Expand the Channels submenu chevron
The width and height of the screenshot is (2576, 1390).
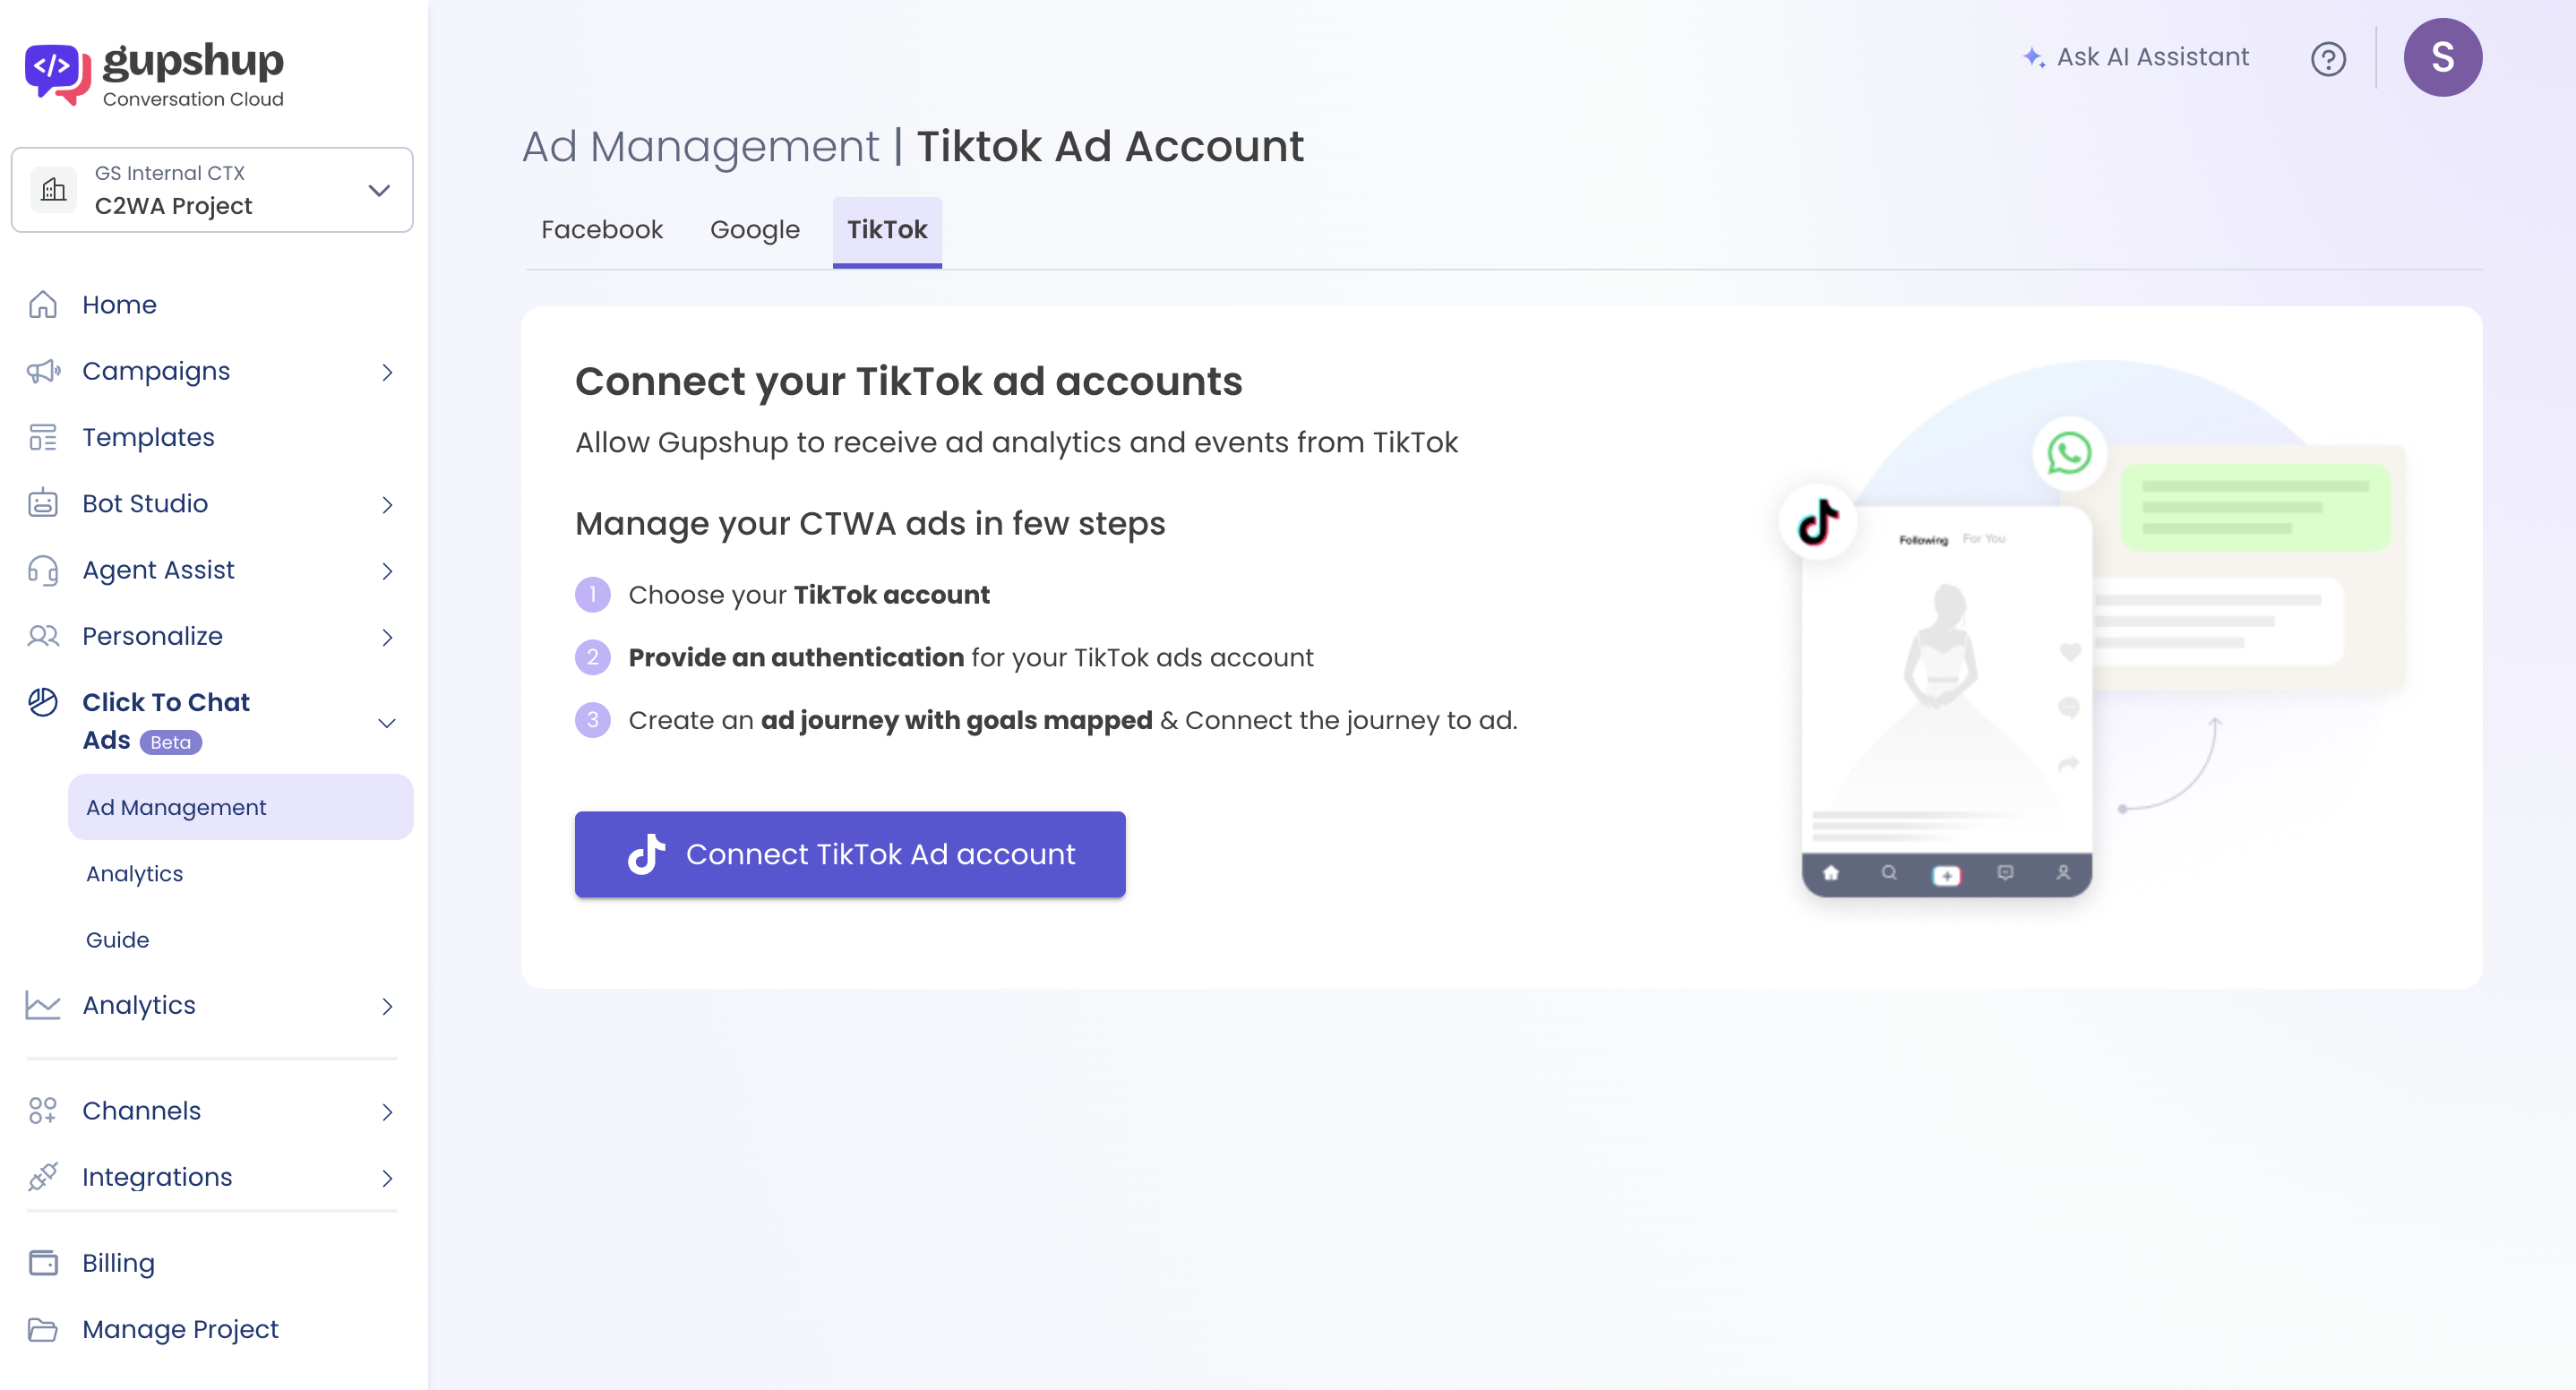coord(387,1111)
